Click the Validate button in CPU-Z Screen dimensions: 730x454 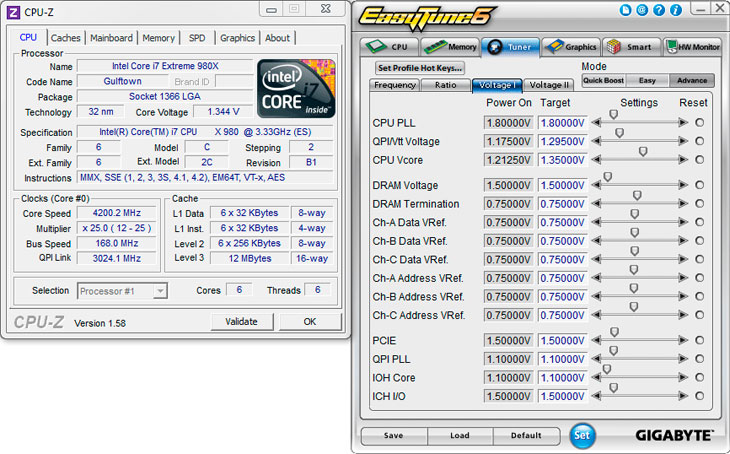(241, 322)
